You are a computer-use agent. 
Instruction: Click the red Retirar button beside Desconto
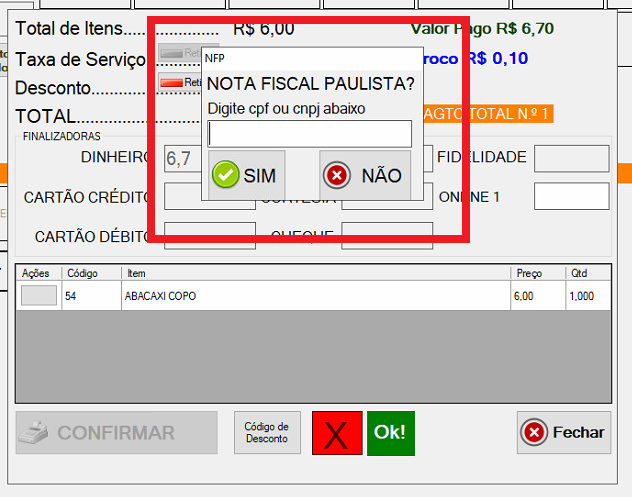pyautogui.click(x=180, y=83)
